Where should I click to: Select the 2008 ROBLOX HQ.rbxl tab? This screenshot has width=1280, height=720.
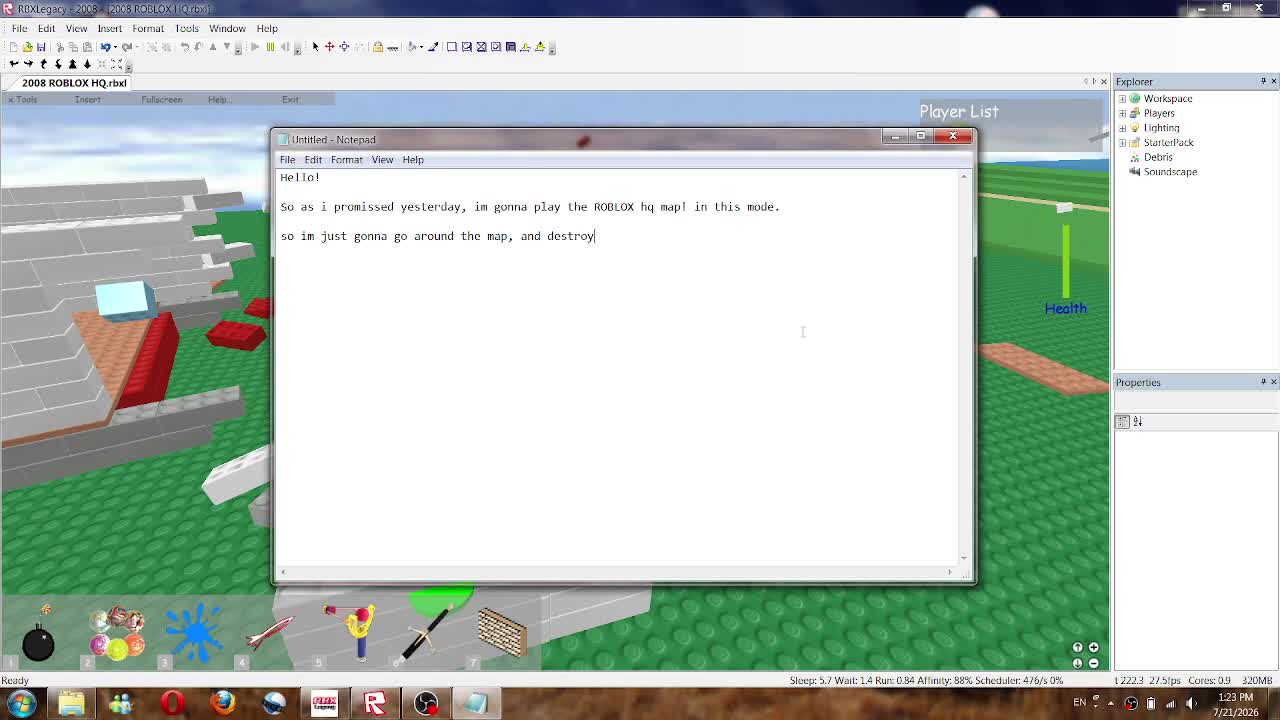(x=74, y=83)
